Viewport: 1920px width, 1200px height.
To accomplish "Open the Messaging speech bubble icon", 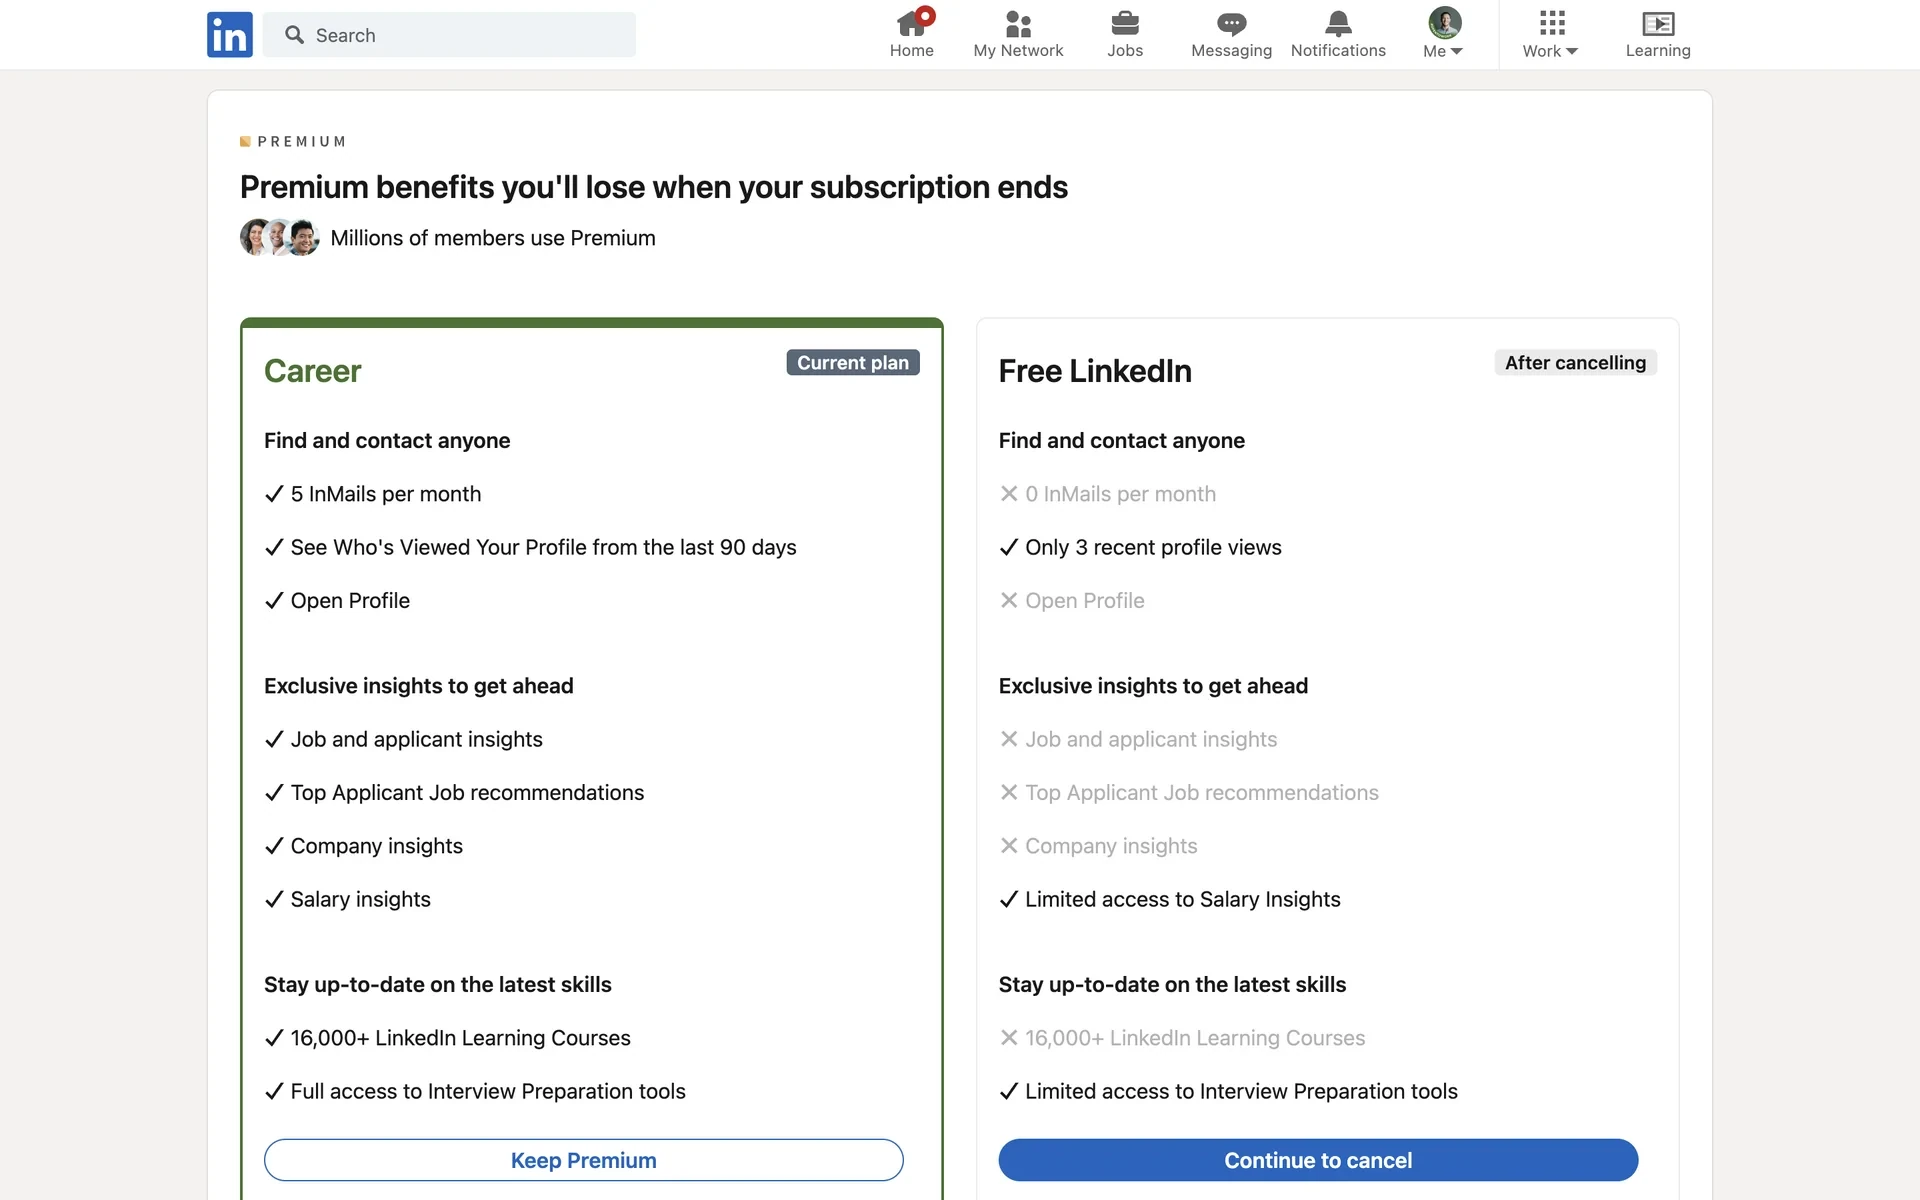I will 1231,23.
